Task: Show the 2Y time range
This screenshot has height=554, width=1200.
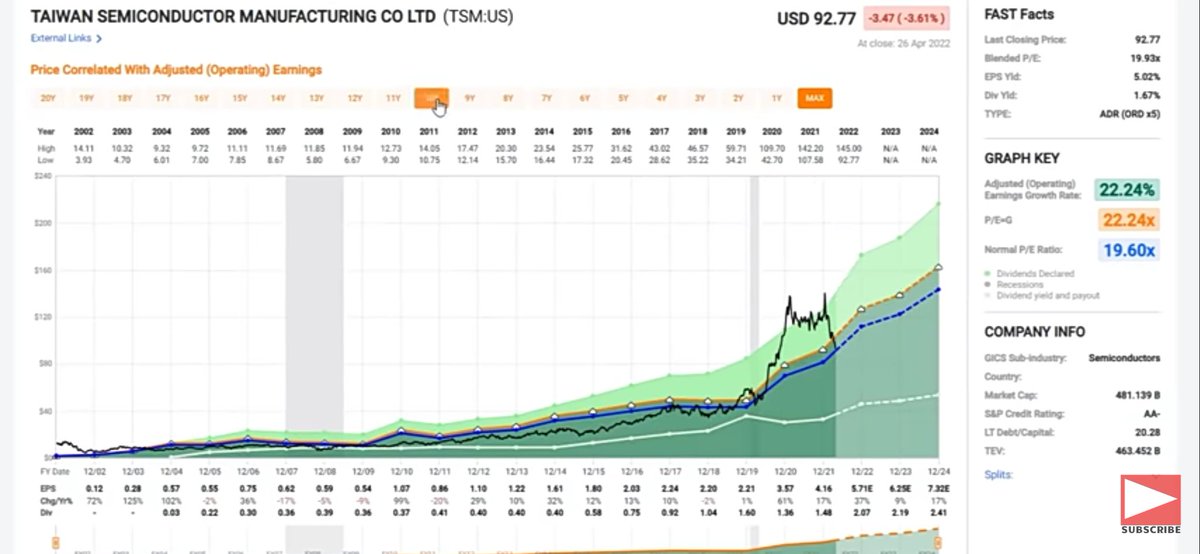Action: [x=738, y=98]
